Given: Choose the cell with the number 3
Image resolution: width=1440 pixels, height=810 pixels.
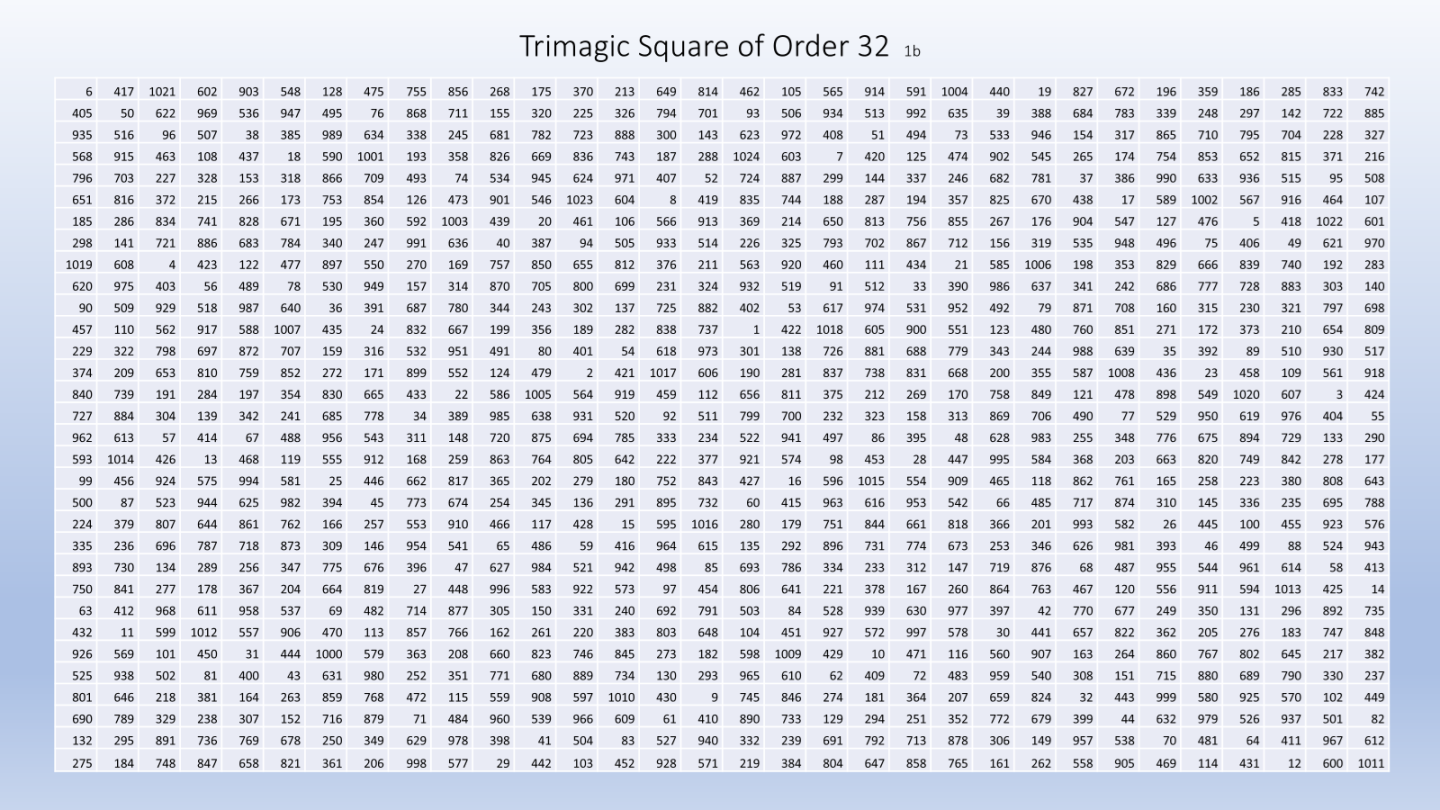Looking at the screenshot, I should 1329,394.
